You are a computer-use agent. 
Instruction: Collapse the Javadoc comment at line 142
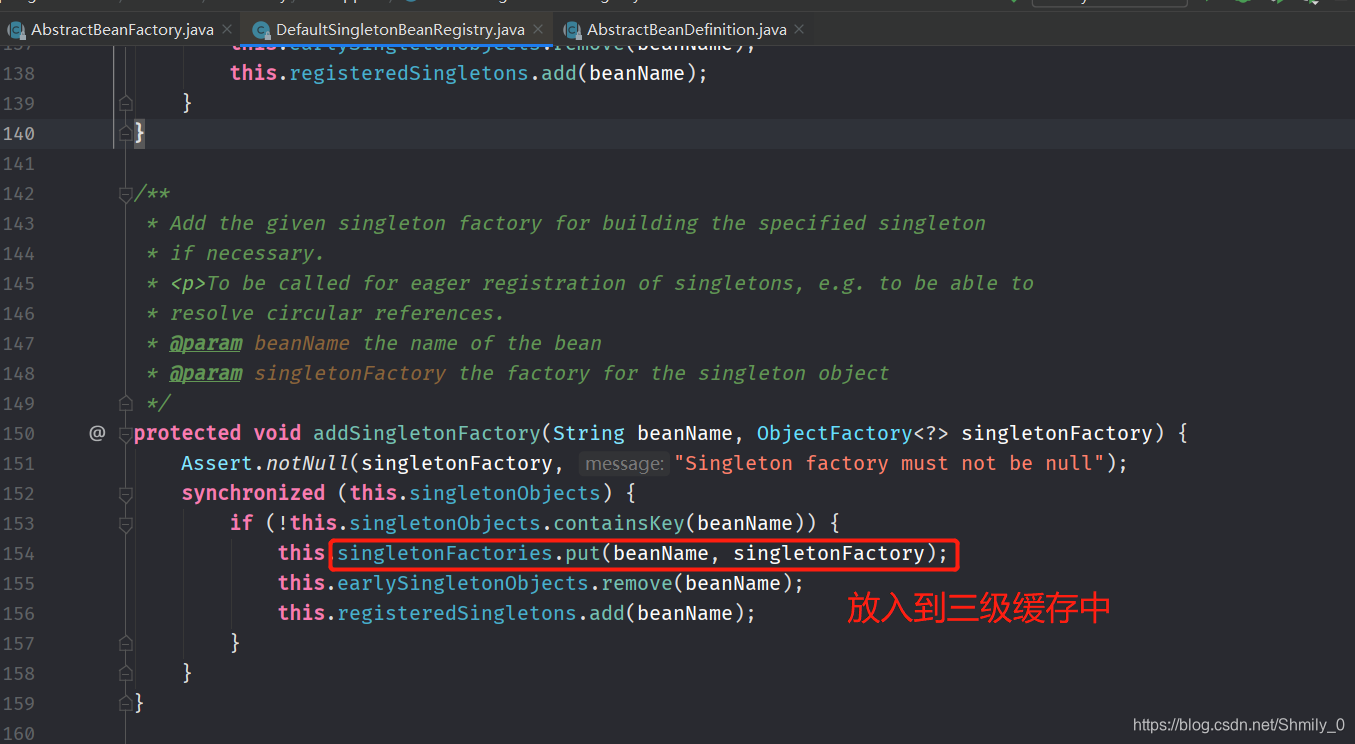[125, 193]
